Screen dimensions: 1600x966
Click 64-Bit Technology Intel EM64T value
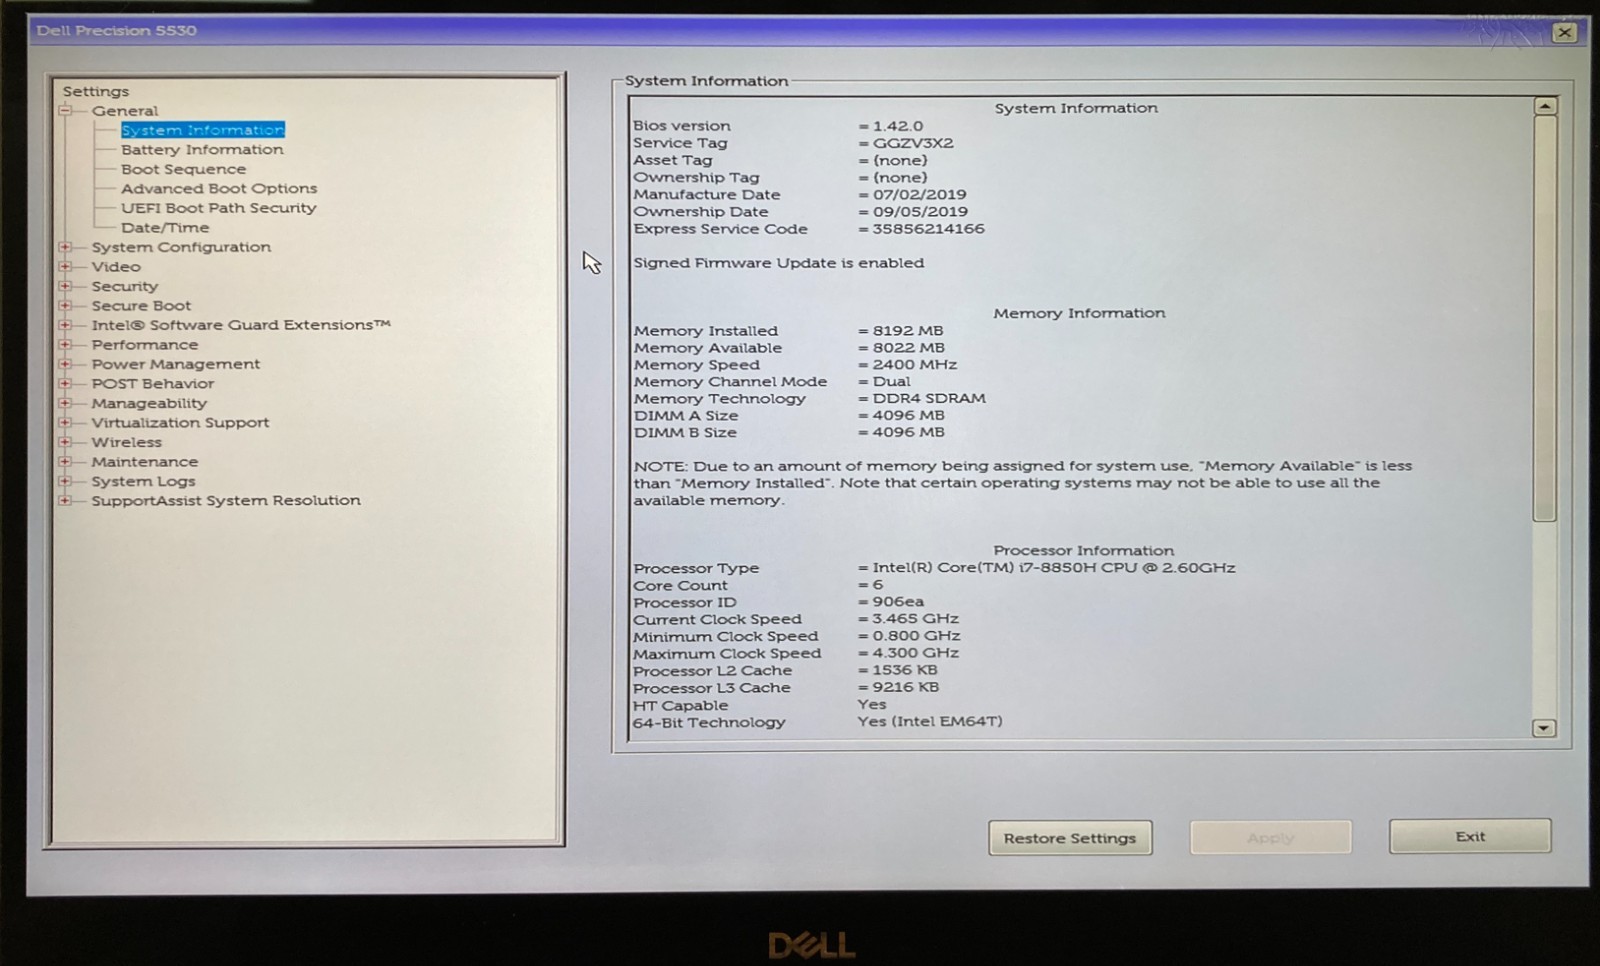[x=930, y=721]
